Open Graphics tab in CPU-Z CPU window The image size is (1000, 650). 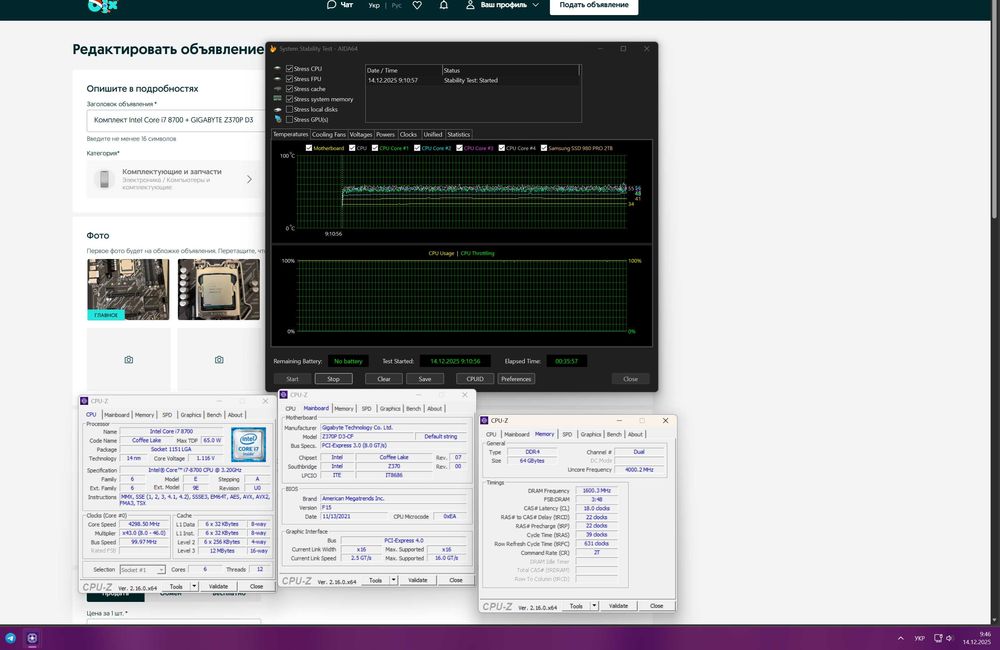point(190,415)
